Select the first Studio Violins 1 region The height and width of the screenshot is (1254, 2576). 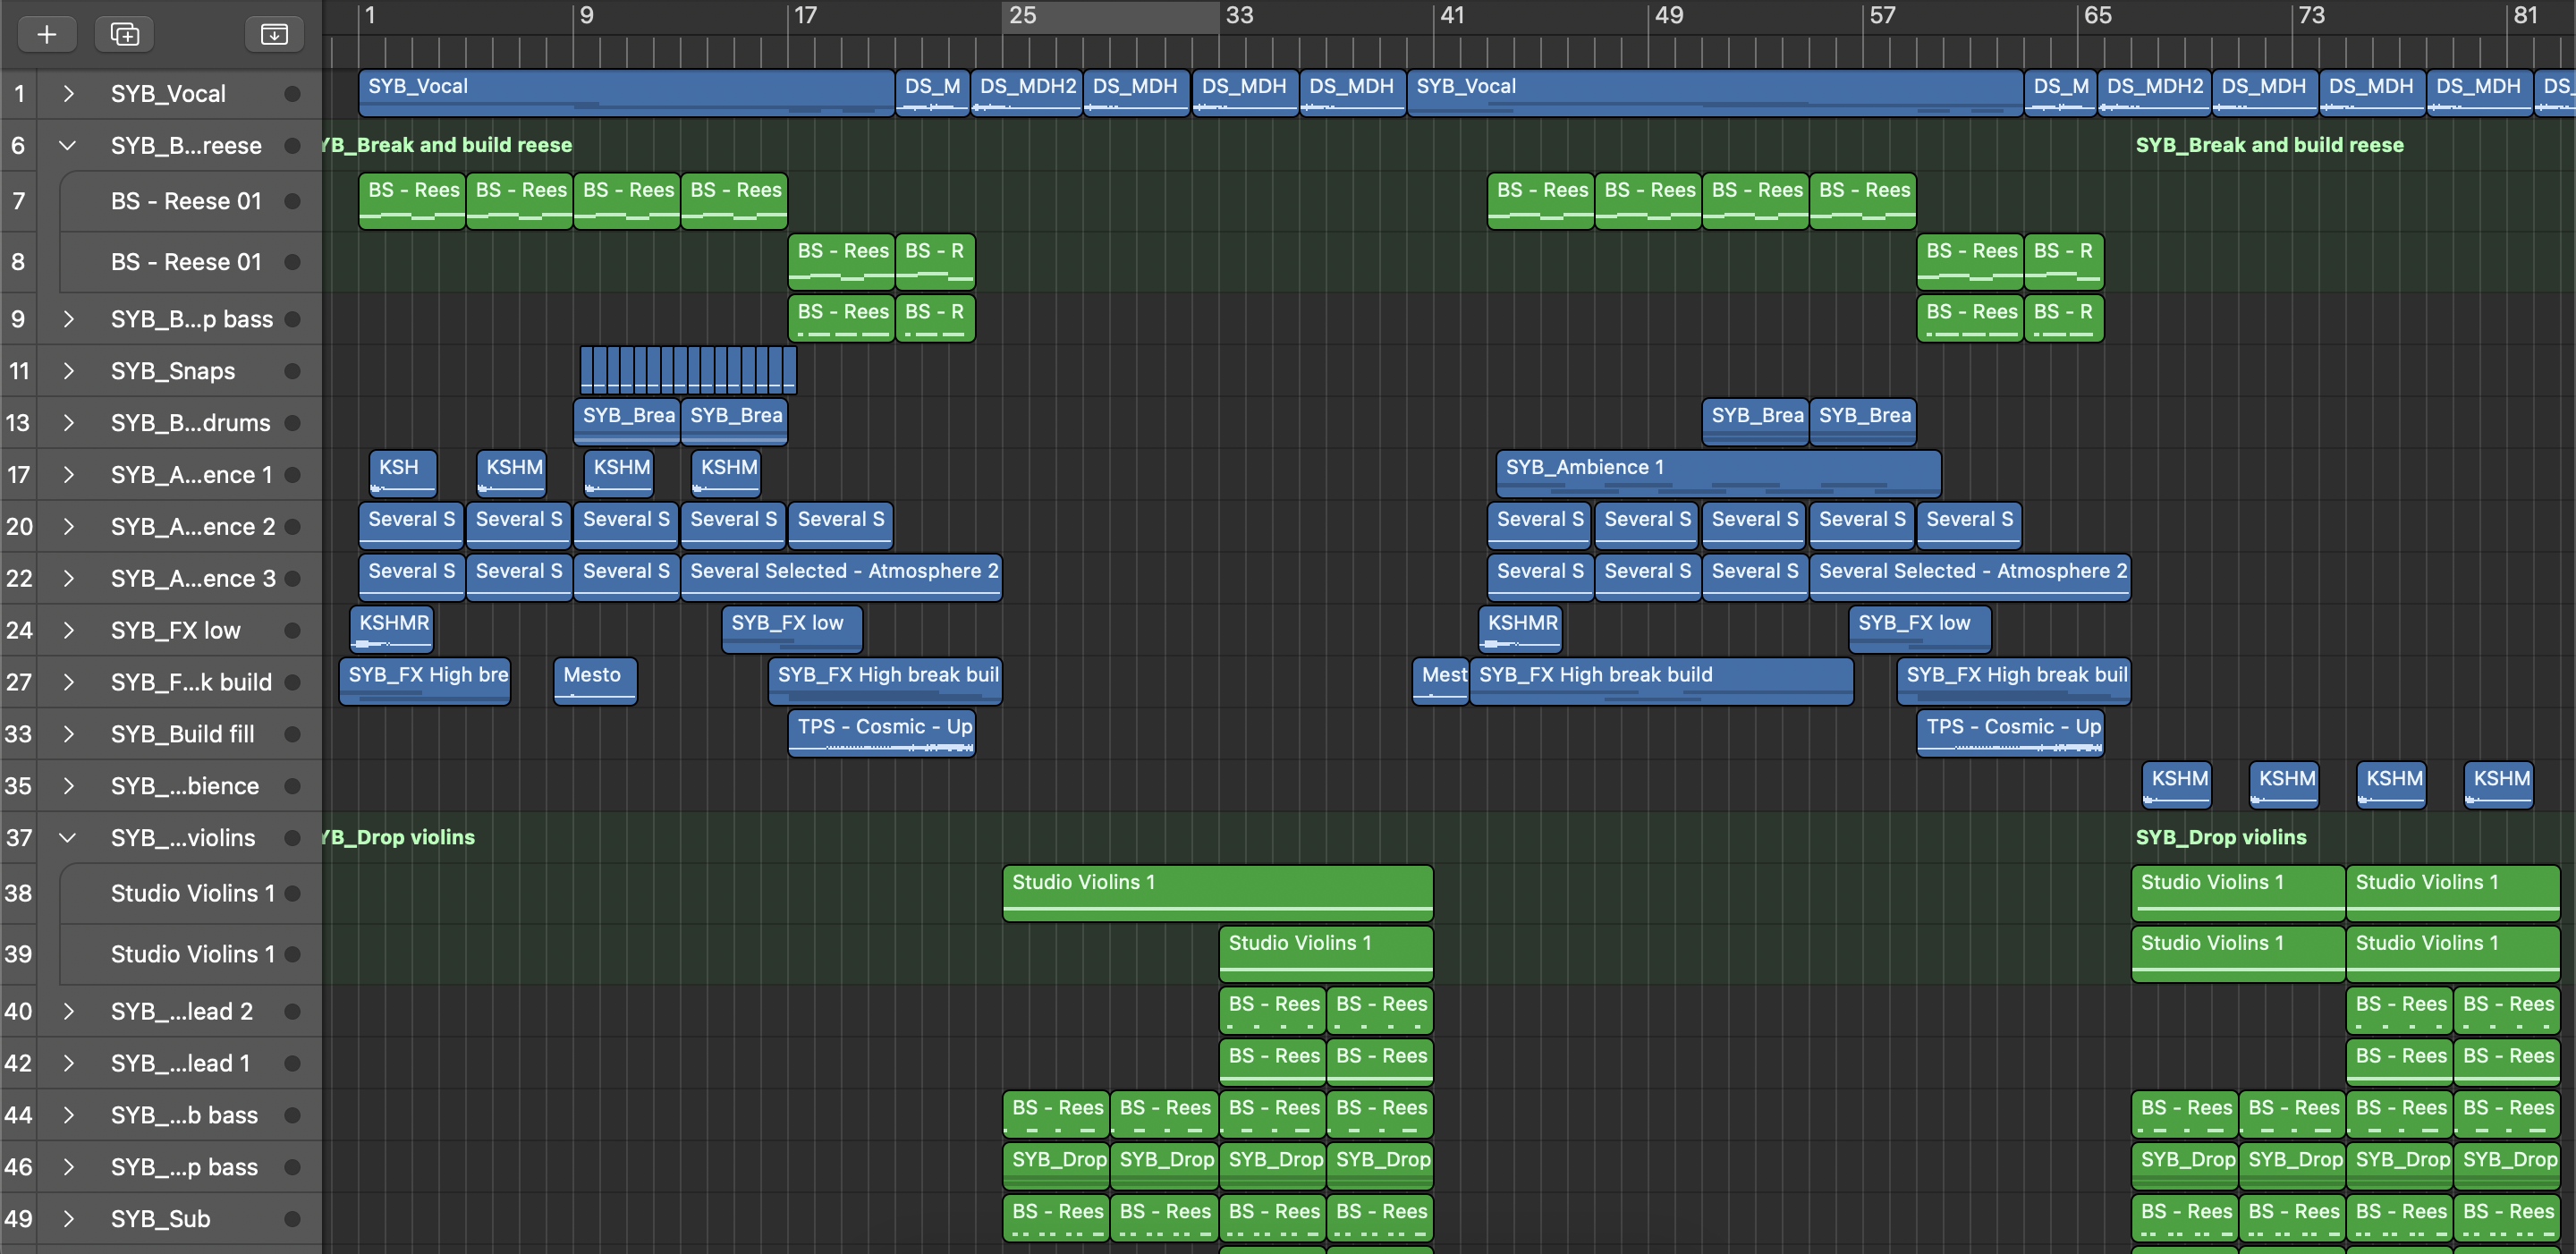1216,892
